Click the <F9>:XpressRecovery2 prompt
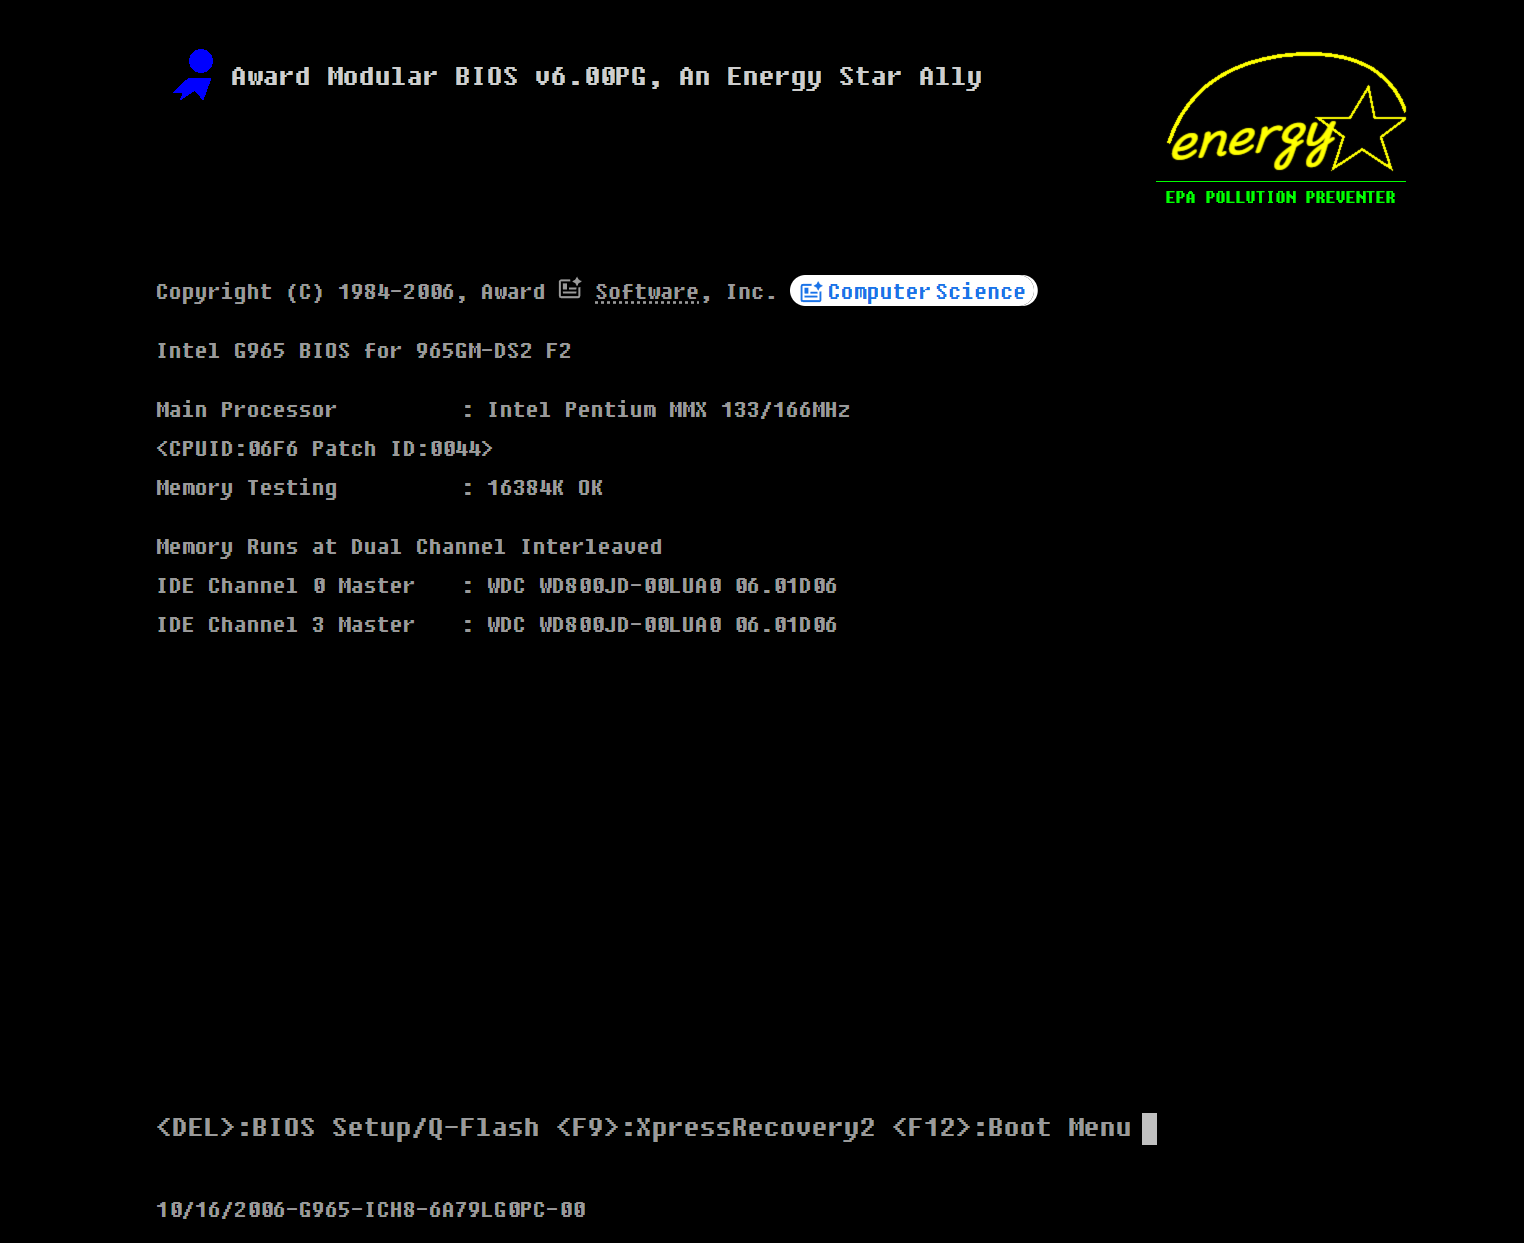 click(x=716, y=1128)
